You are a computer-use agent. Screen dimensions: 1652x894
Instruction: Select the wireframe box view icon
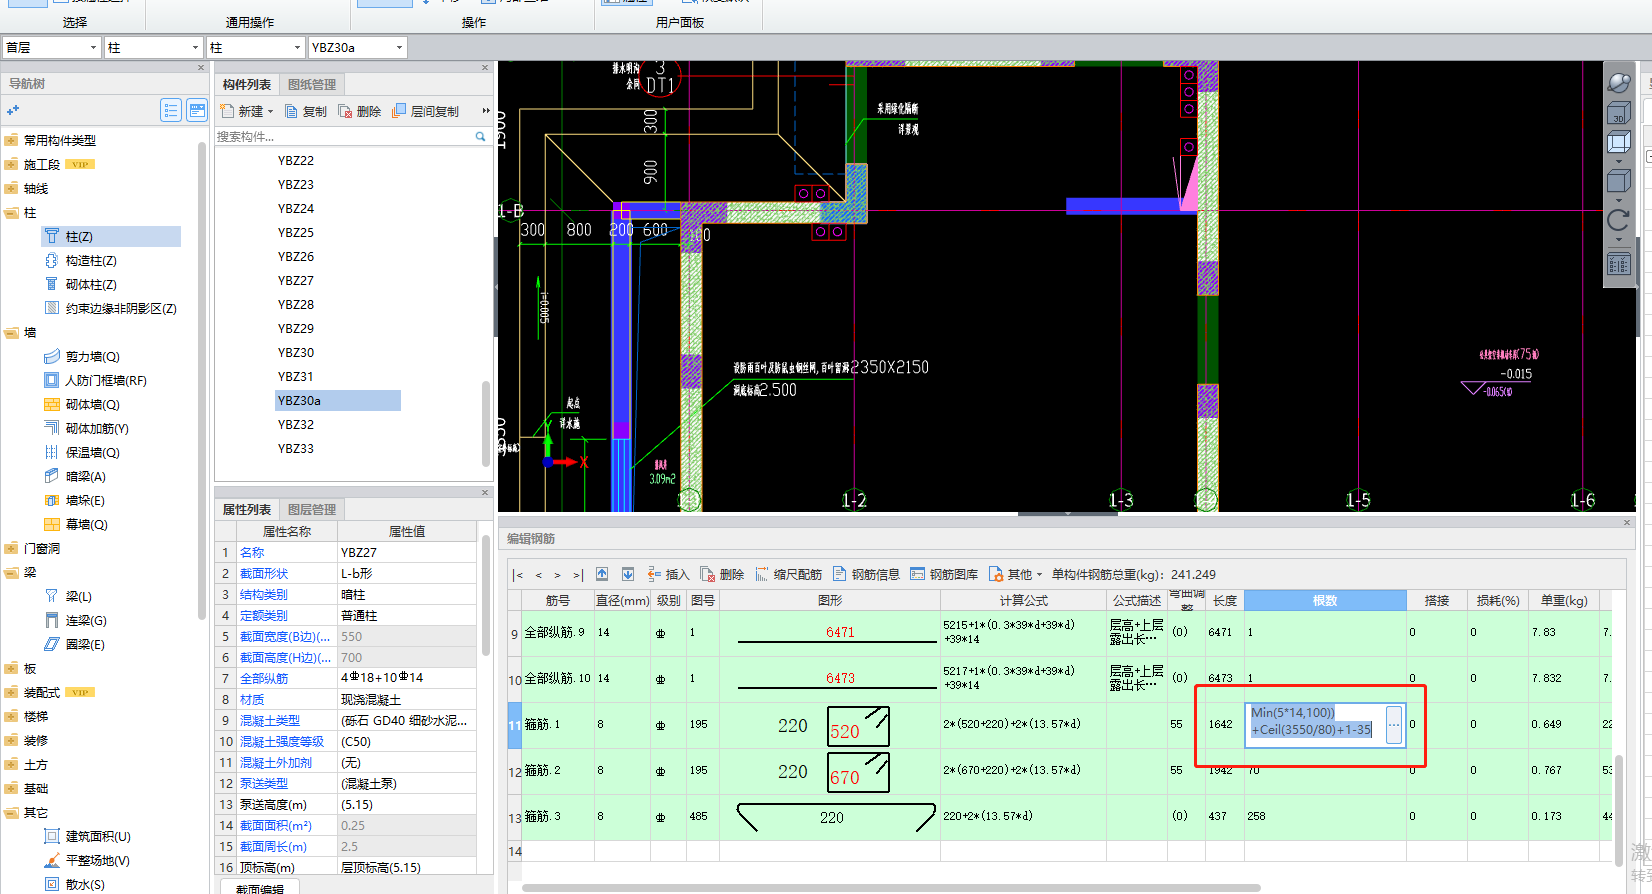[1618, 143]
